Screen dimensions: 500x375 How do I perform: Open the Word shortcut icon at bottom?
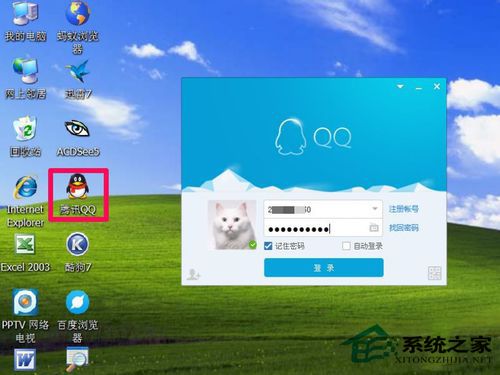pyautogui.click(x=25, y=360)
